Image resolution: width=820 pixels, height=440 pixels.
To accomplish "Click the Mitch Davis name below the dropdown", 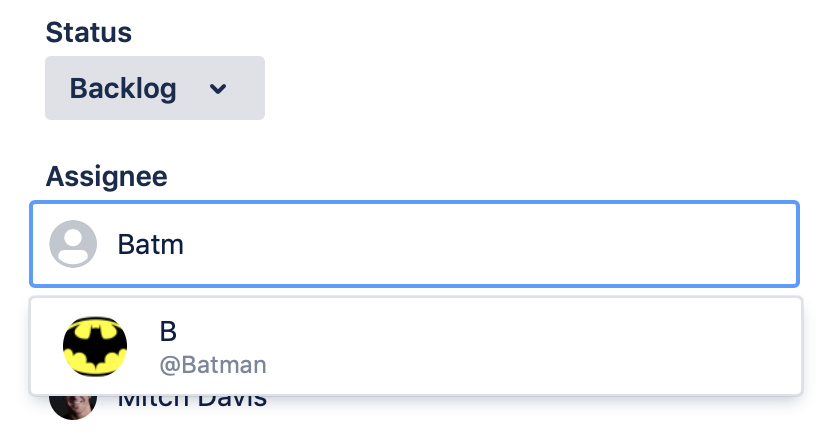I will click(192, 402).
